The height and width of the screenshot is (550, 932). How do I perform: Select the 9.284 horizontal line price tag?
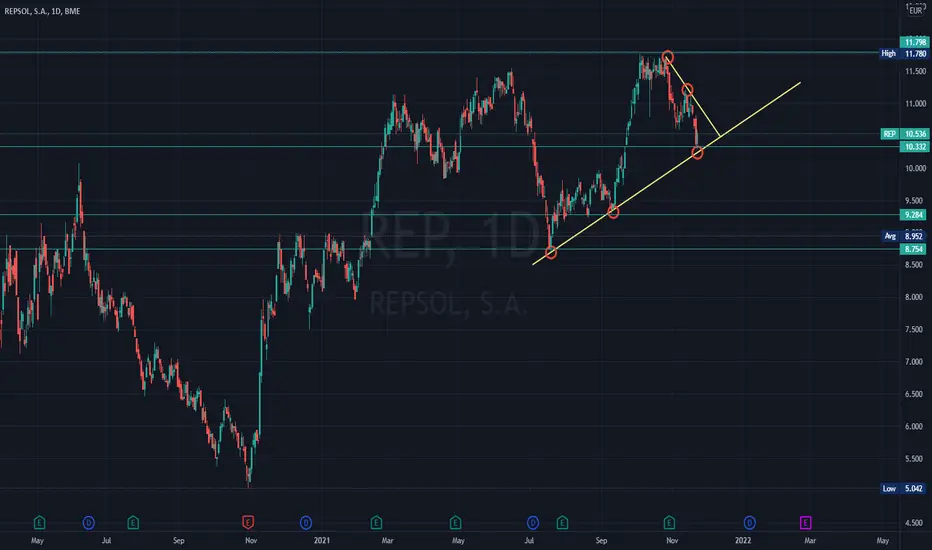(x=914, y=215)
